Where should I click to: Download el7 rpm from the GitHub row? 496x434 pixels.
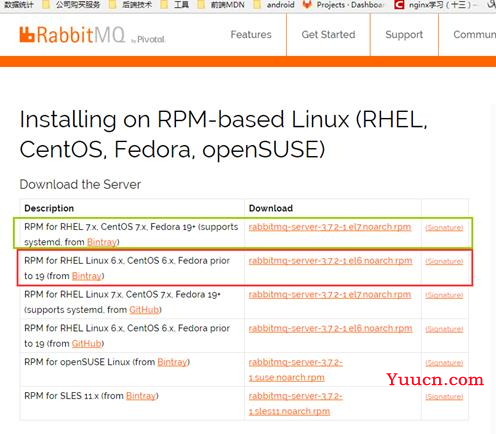click(330, 295)
